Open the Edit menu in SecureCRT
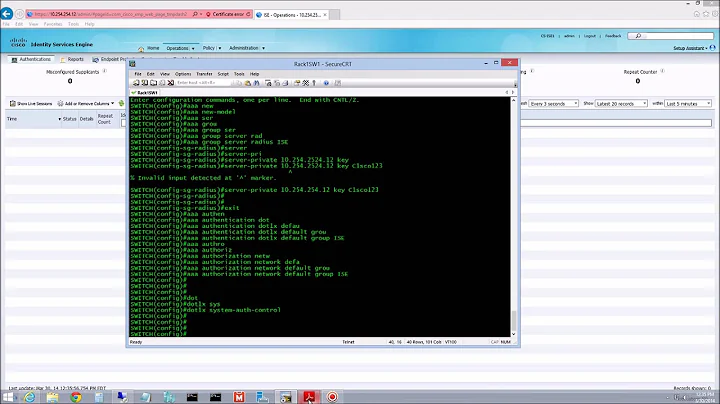The width and height of the screenshot is (720, 404). click(151, 74)
